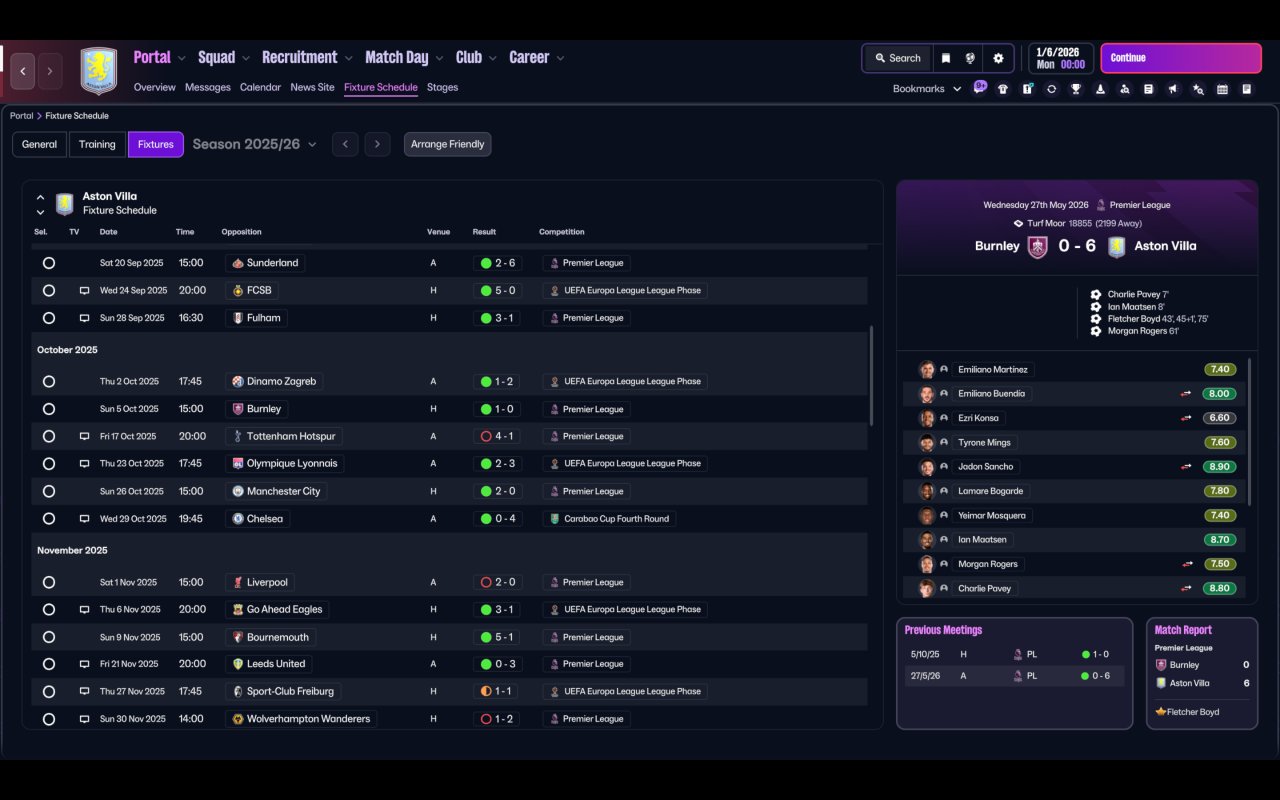Viewport: 1280px width, 800px height.
Task: Open the settings gear icon
Action: (998, 58)
